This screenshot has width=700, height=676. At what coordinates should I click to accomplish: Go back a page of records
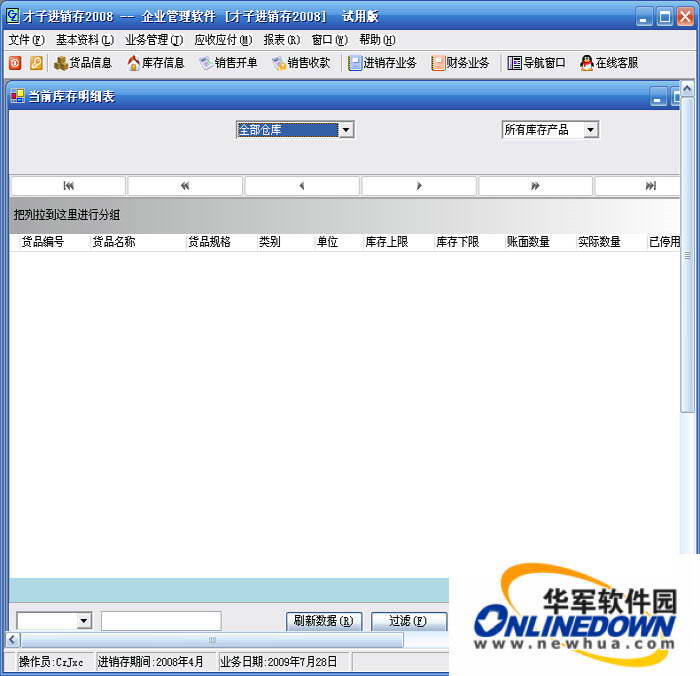185,186
